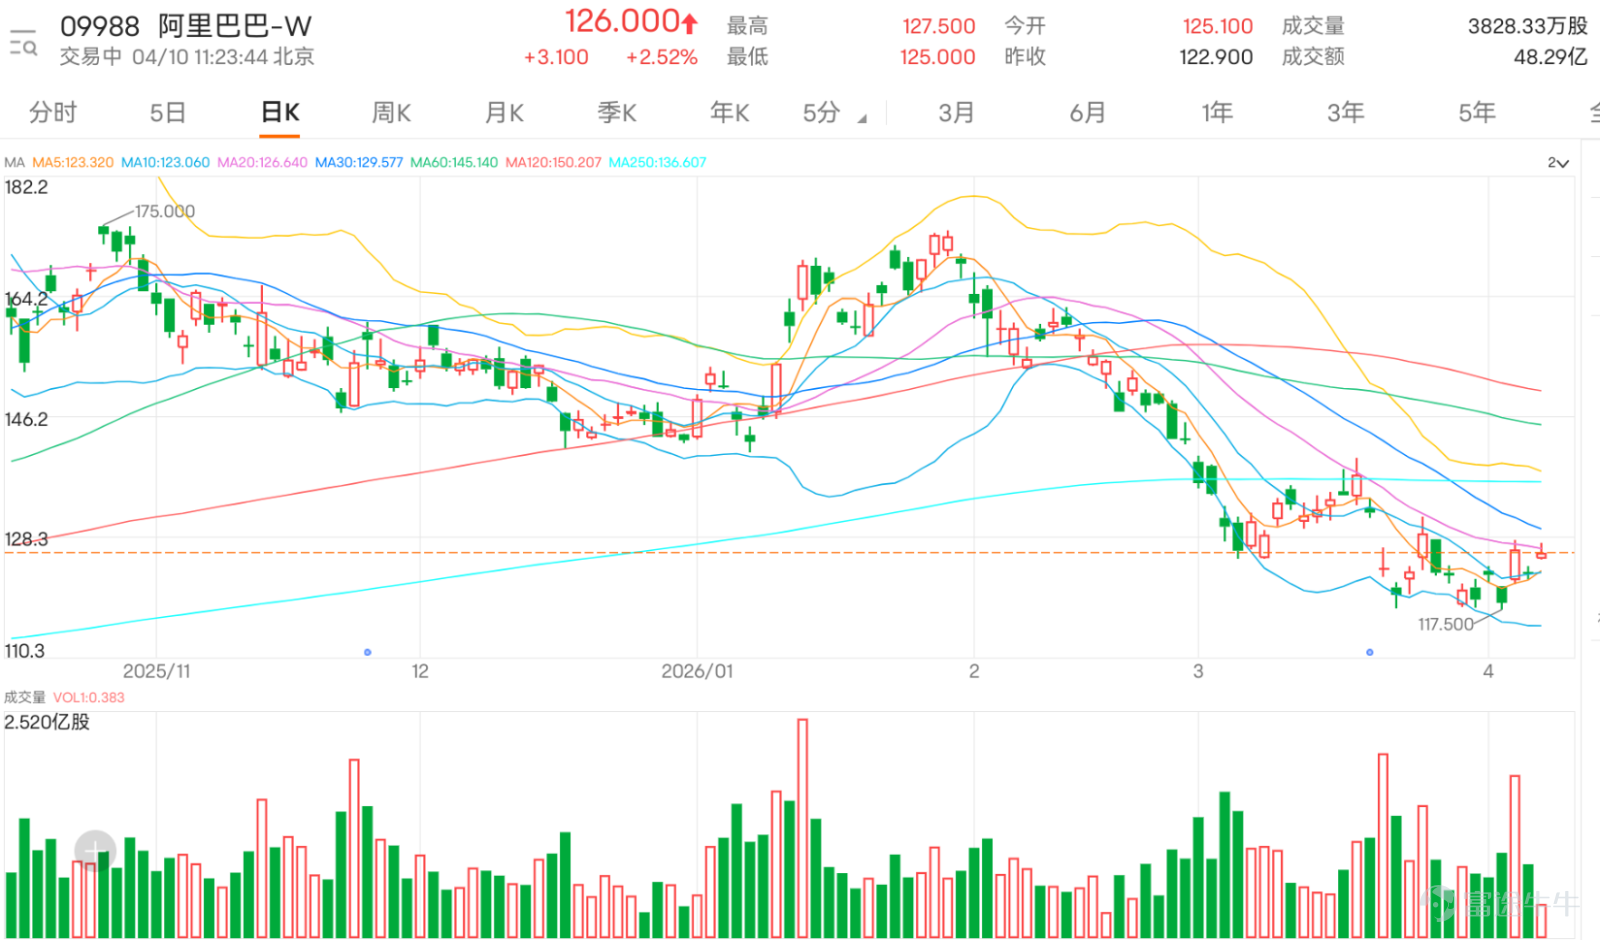The image size is (1600, 940).
Task: Click the 2026/01 date axis label
Action: pos(697,671)
